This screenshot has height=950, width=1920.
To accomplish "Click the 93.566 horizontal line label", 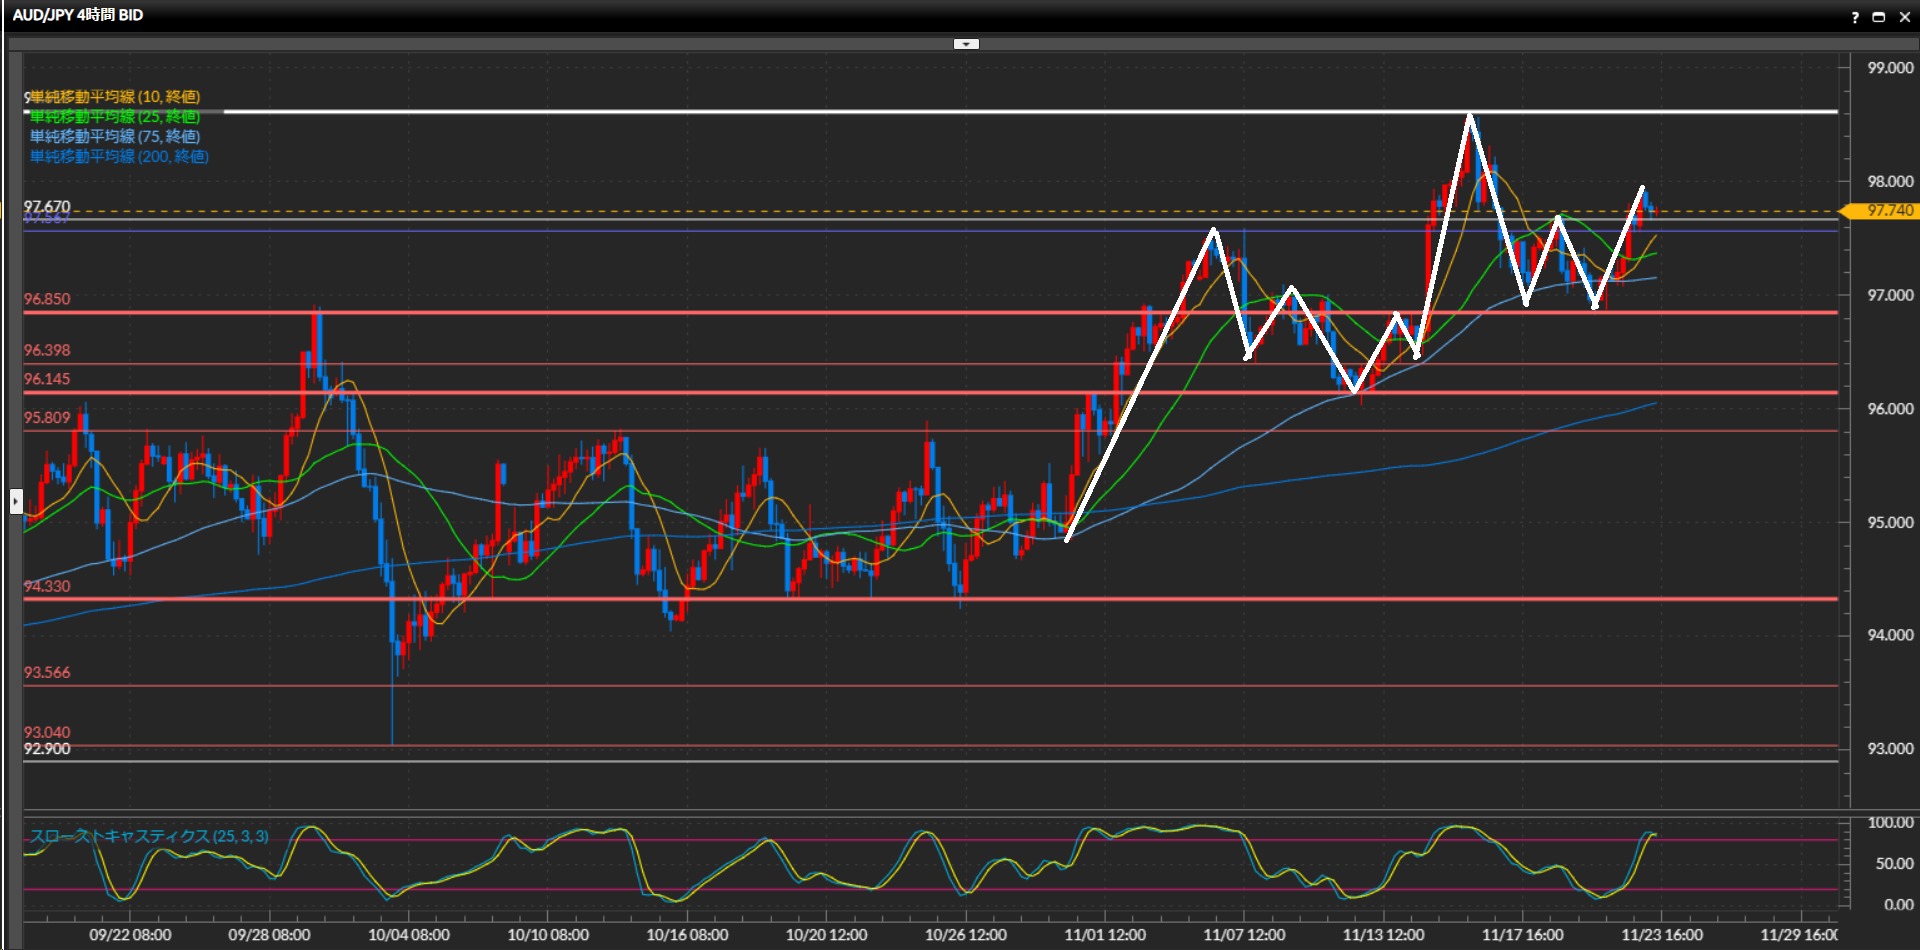I will 47,672.
